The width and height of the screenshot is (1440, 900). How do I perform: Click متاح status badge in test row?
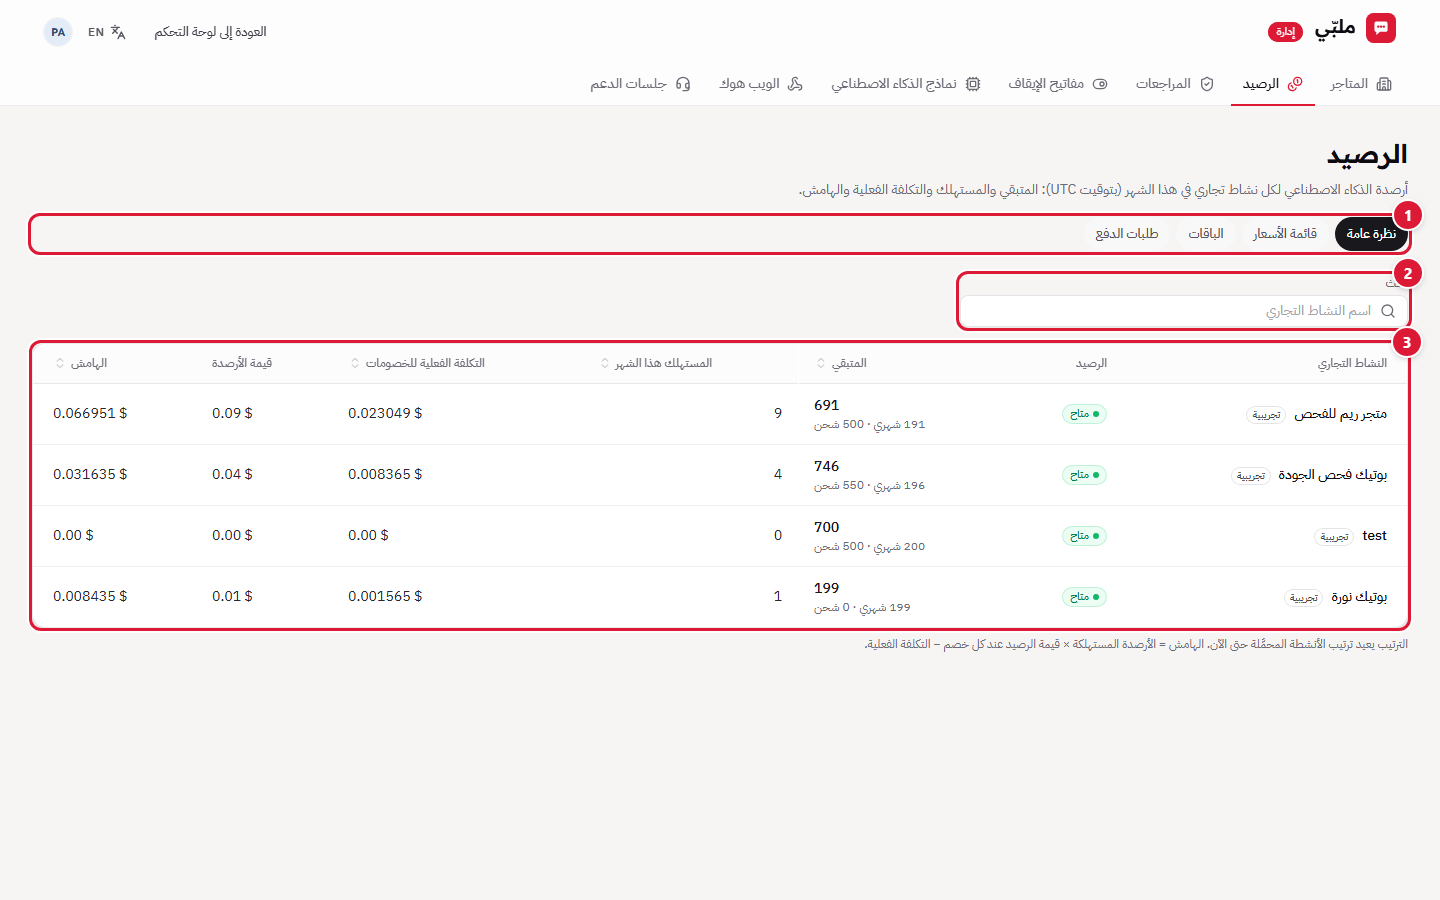click(x=1084, y=536)
